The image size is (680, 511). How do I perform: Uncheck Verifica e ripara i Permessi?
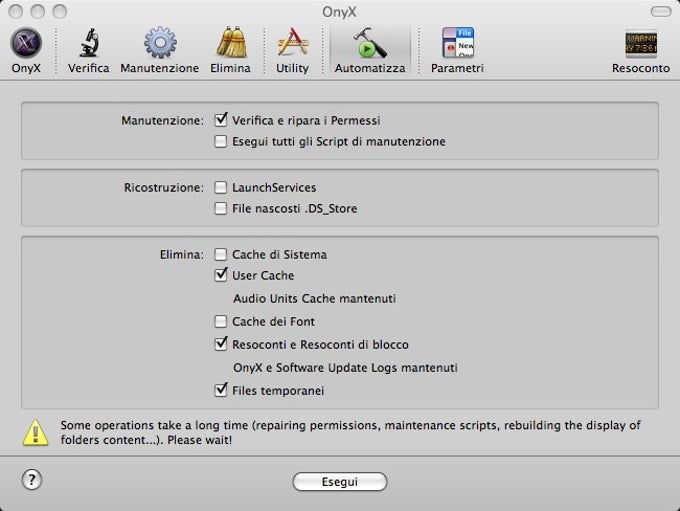pyautogui.click(x=221, y=120)
